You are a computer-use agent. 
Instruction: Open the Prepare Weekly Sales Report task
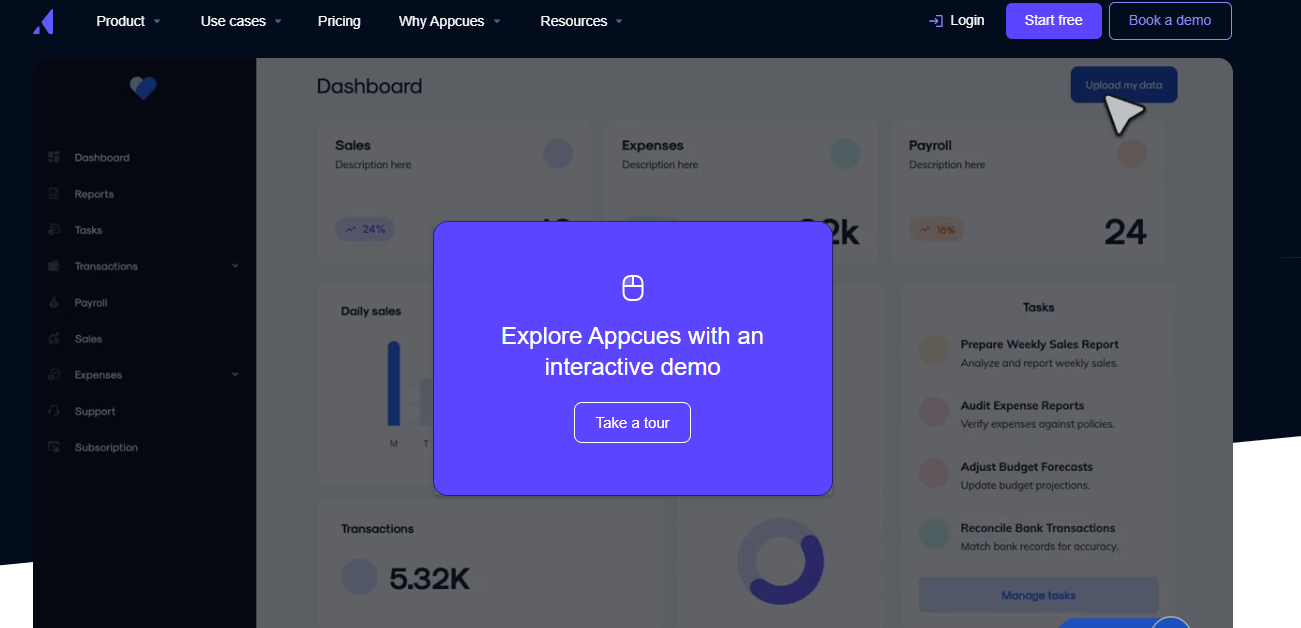tap(1040, 344)
